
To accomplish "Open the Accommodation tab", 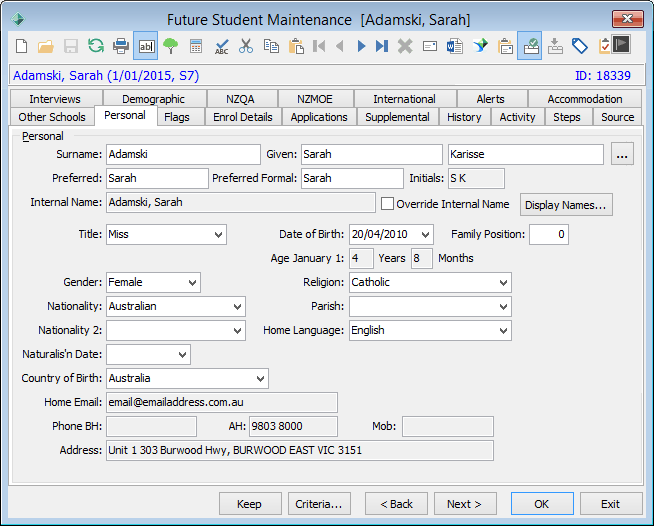I will (585, 99).
